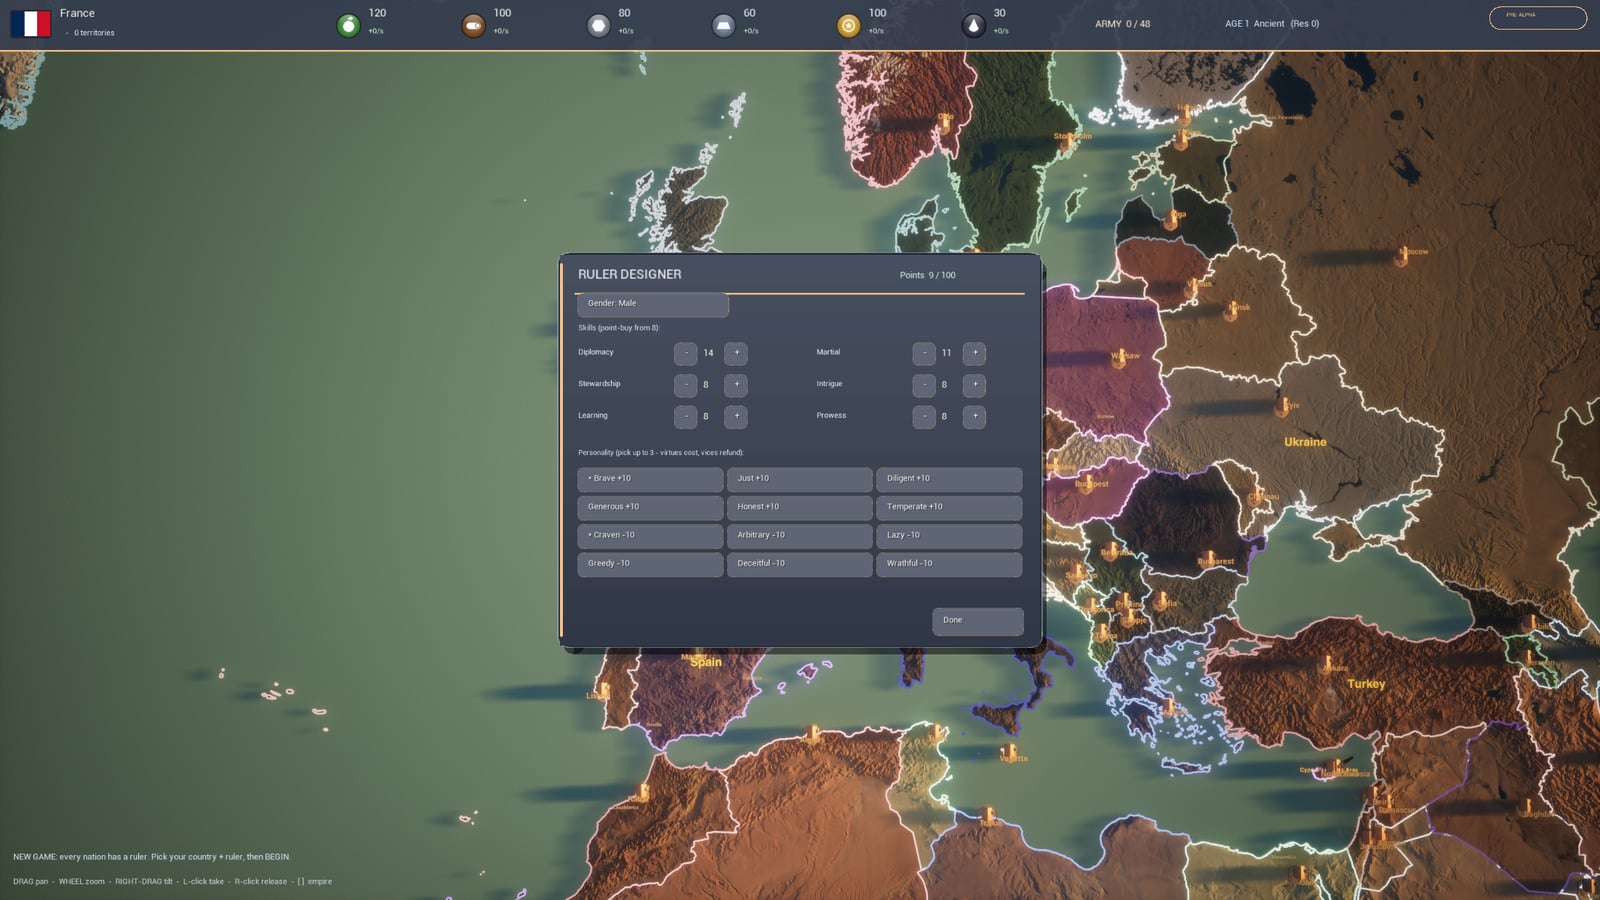
Task: Add a point to Prowess
Action: 974,416
